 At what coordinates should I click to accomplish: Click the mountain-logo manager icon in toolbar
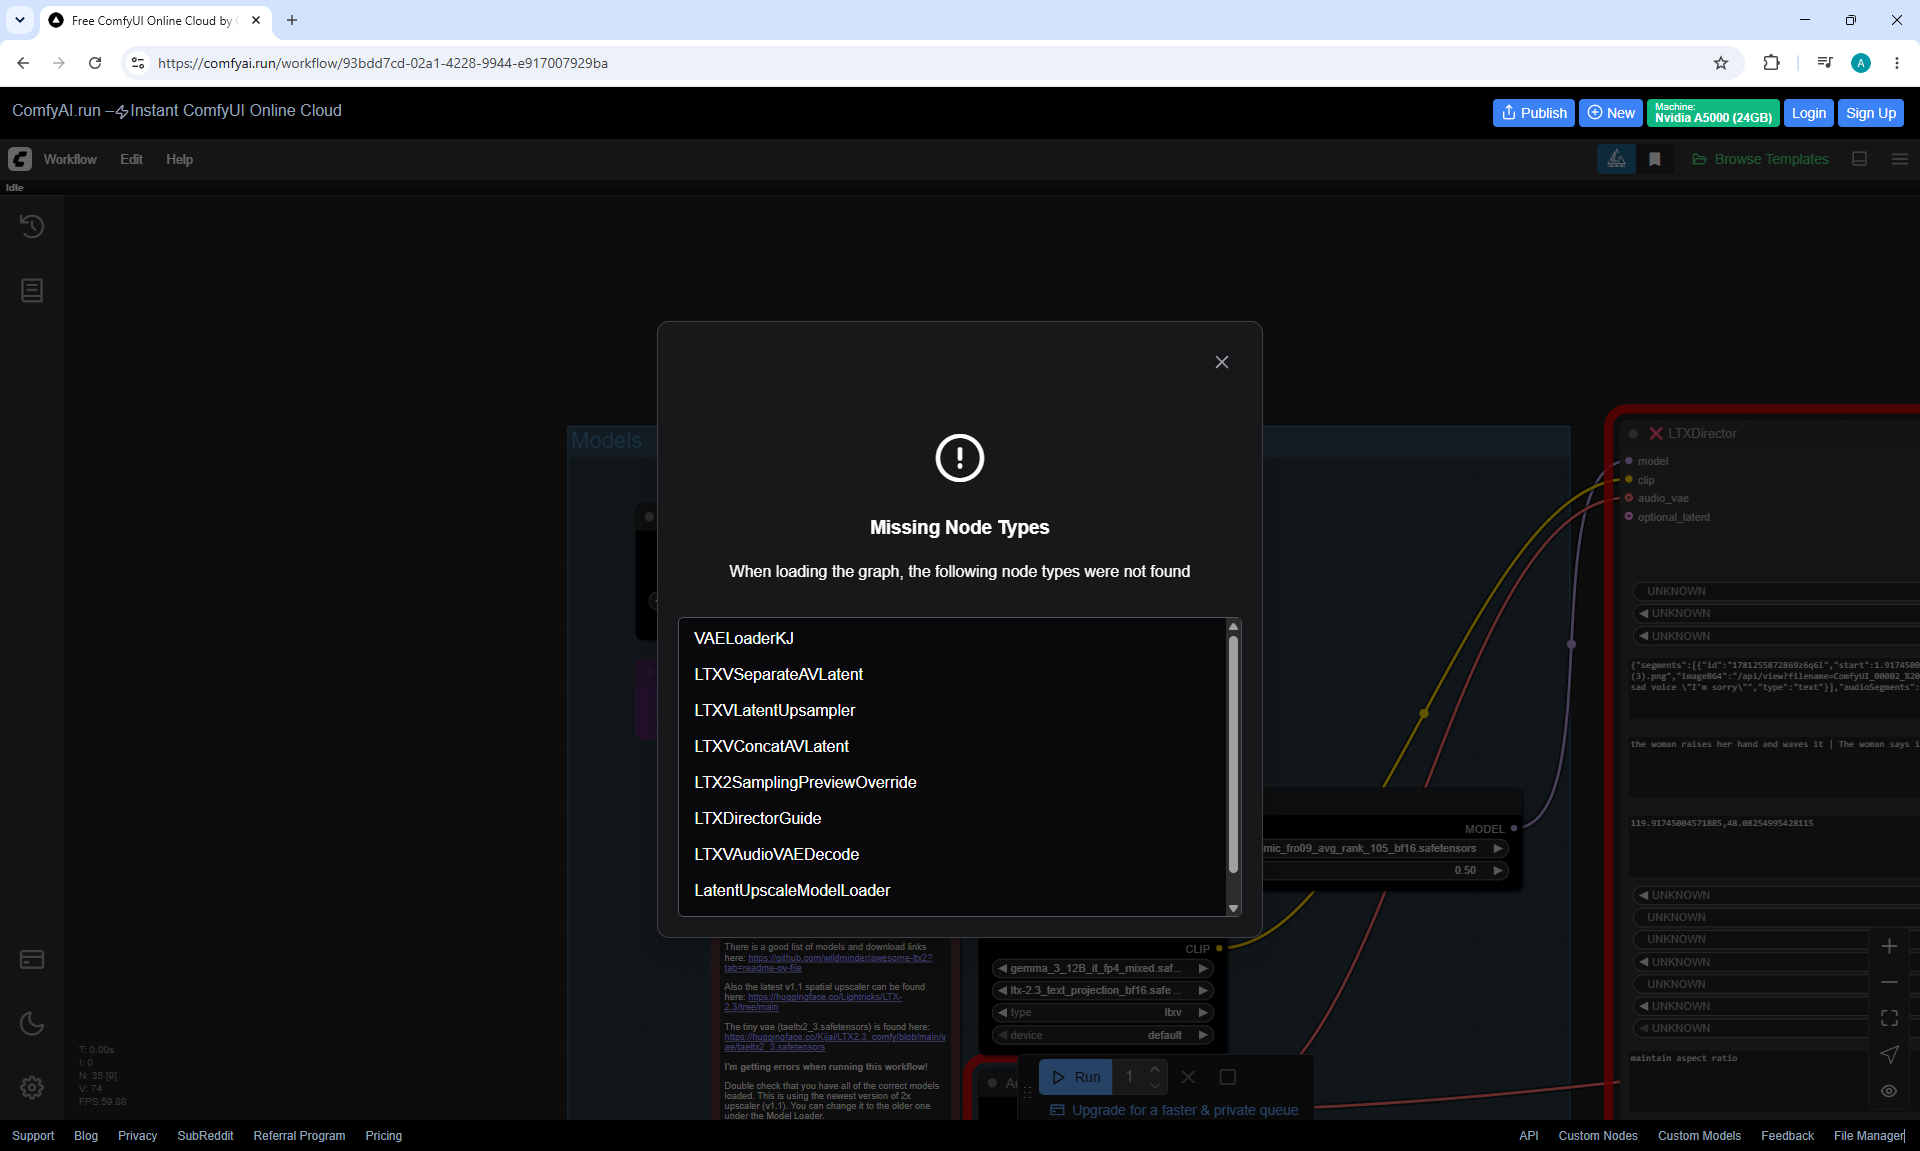pyautogui.click(x=1616, y=159)
